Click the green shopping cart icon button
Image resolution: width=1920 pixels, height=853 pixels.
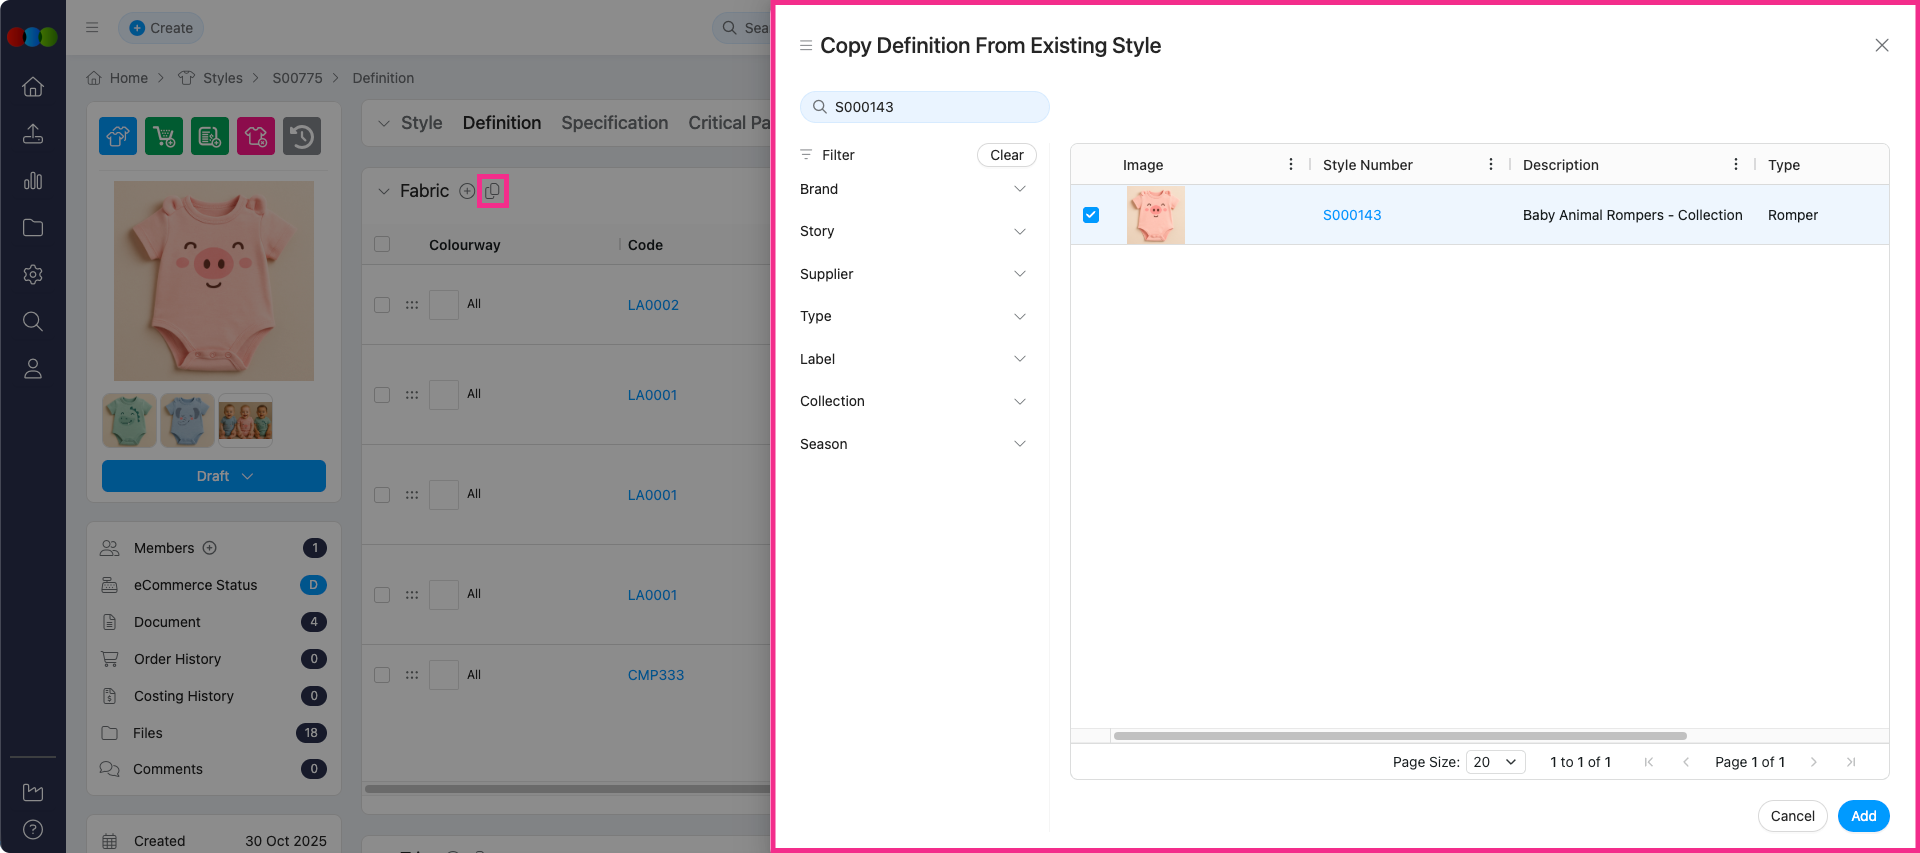(x=164, y=136)
